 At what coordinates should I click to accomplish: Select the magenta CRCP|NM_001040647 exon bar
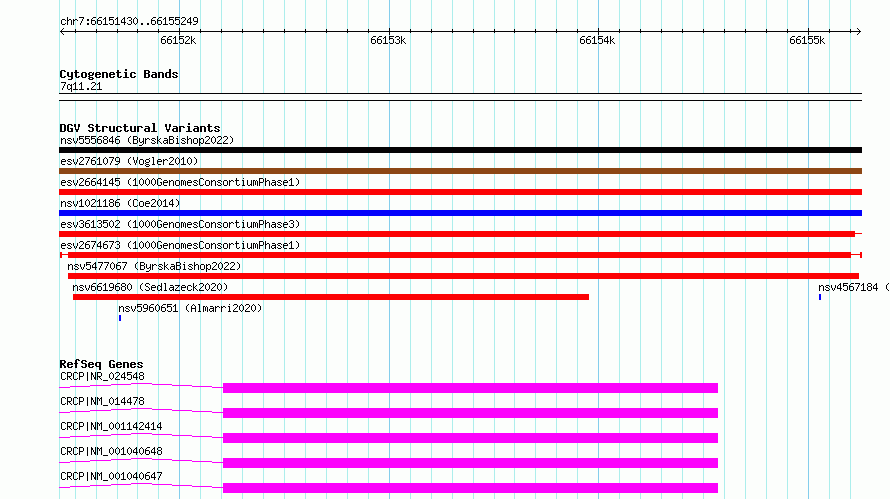(471, 488)
